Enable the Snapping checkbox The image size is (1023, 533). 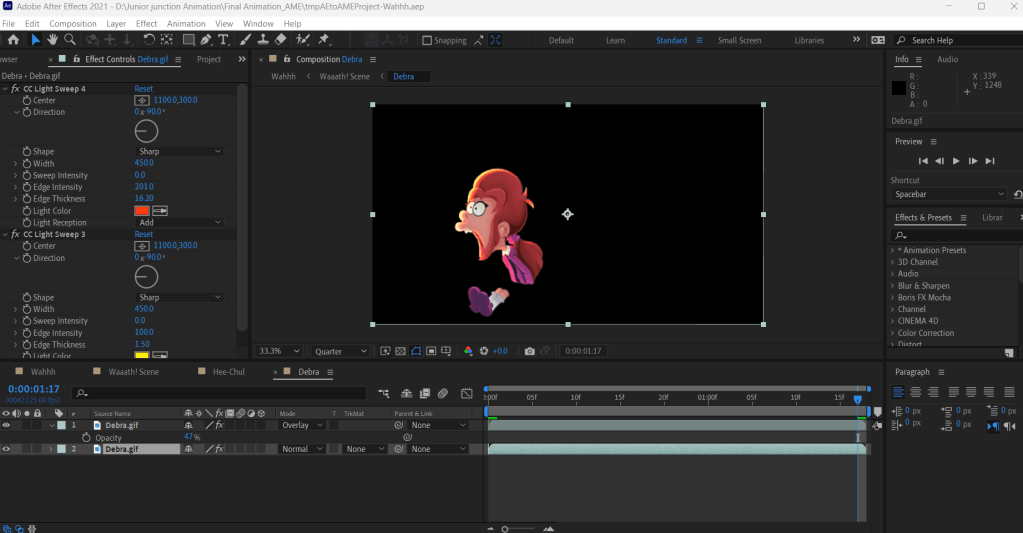pos(427,41)
